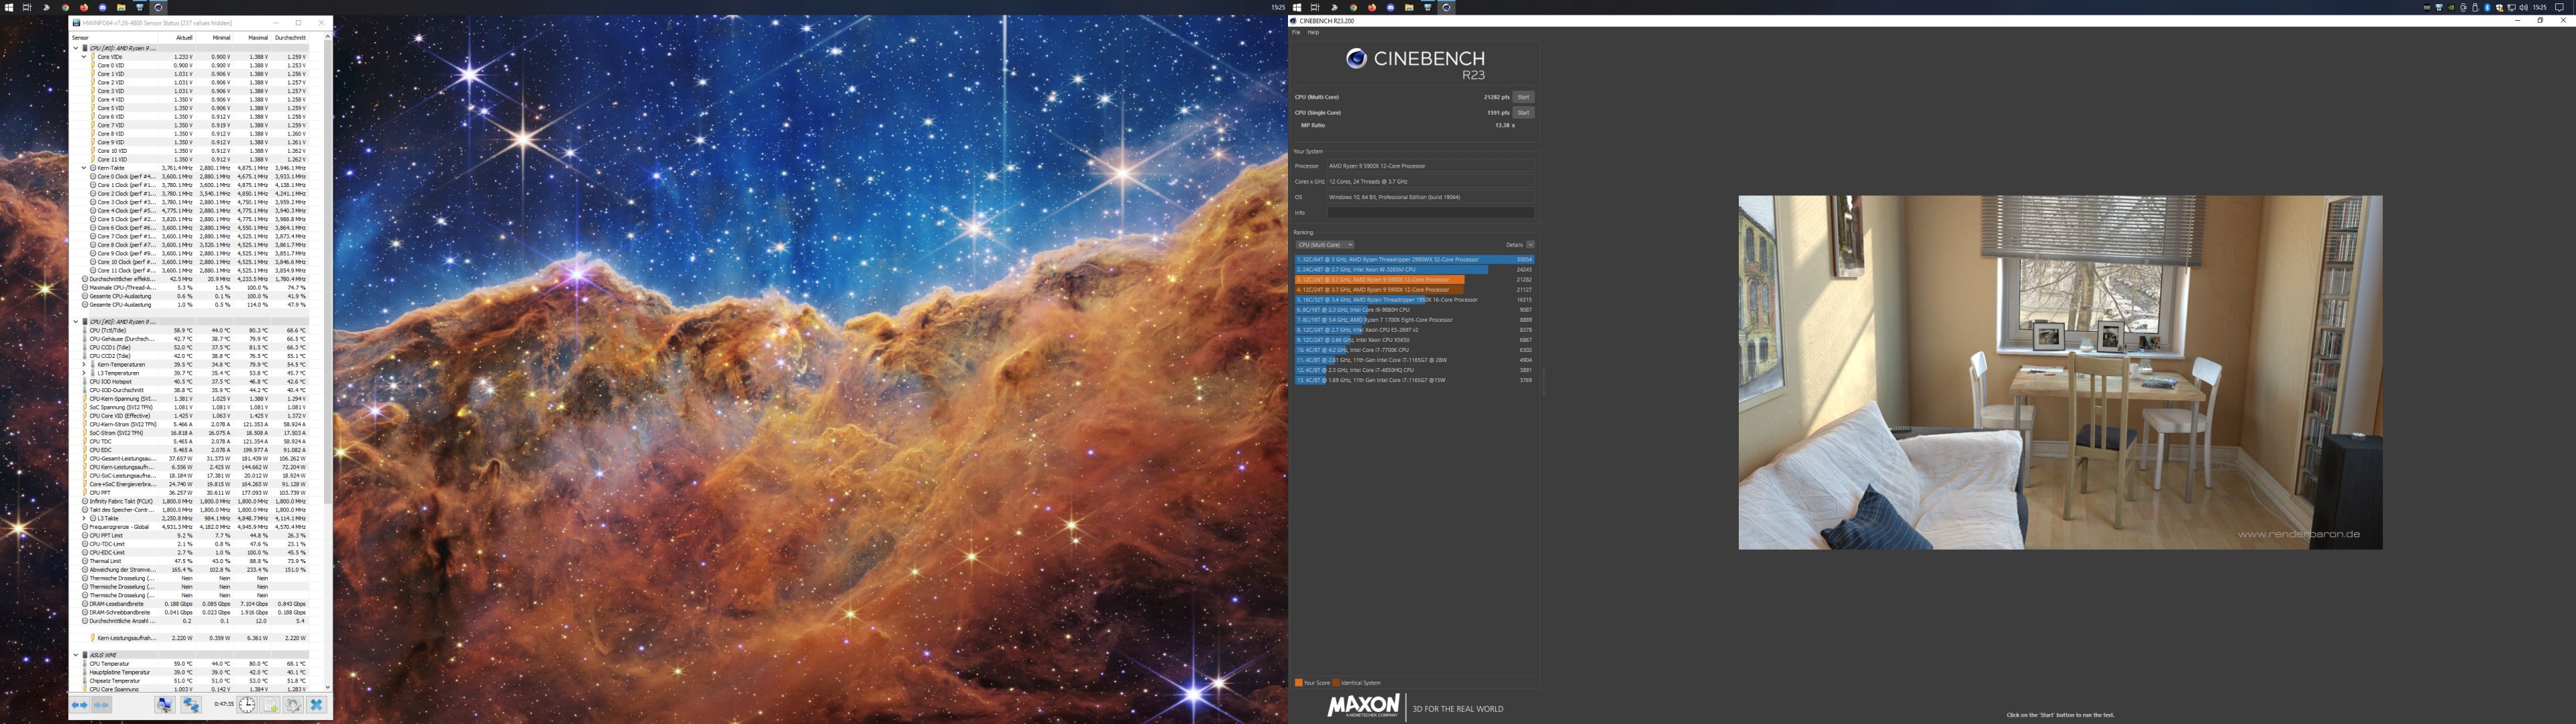Viewport: 2576px width, 724px height.
Task: Open the Cinebench File menu
Action: [x=1297, y=32]
